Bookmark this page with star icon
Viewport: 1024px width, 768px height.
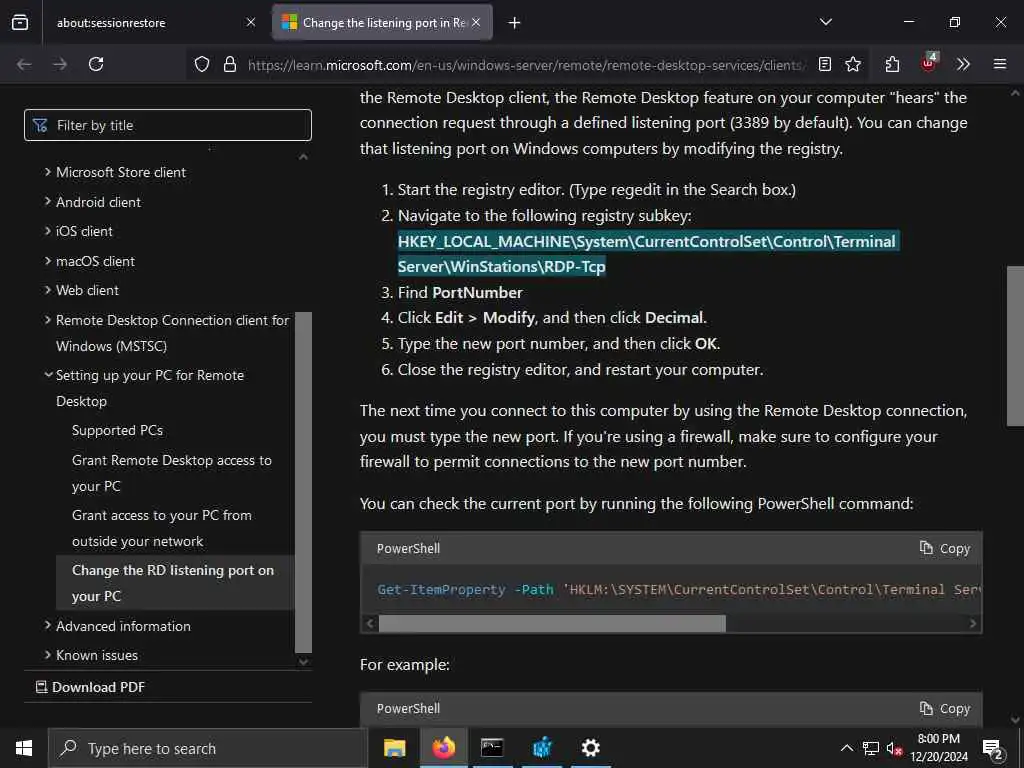tap(853, 64)
